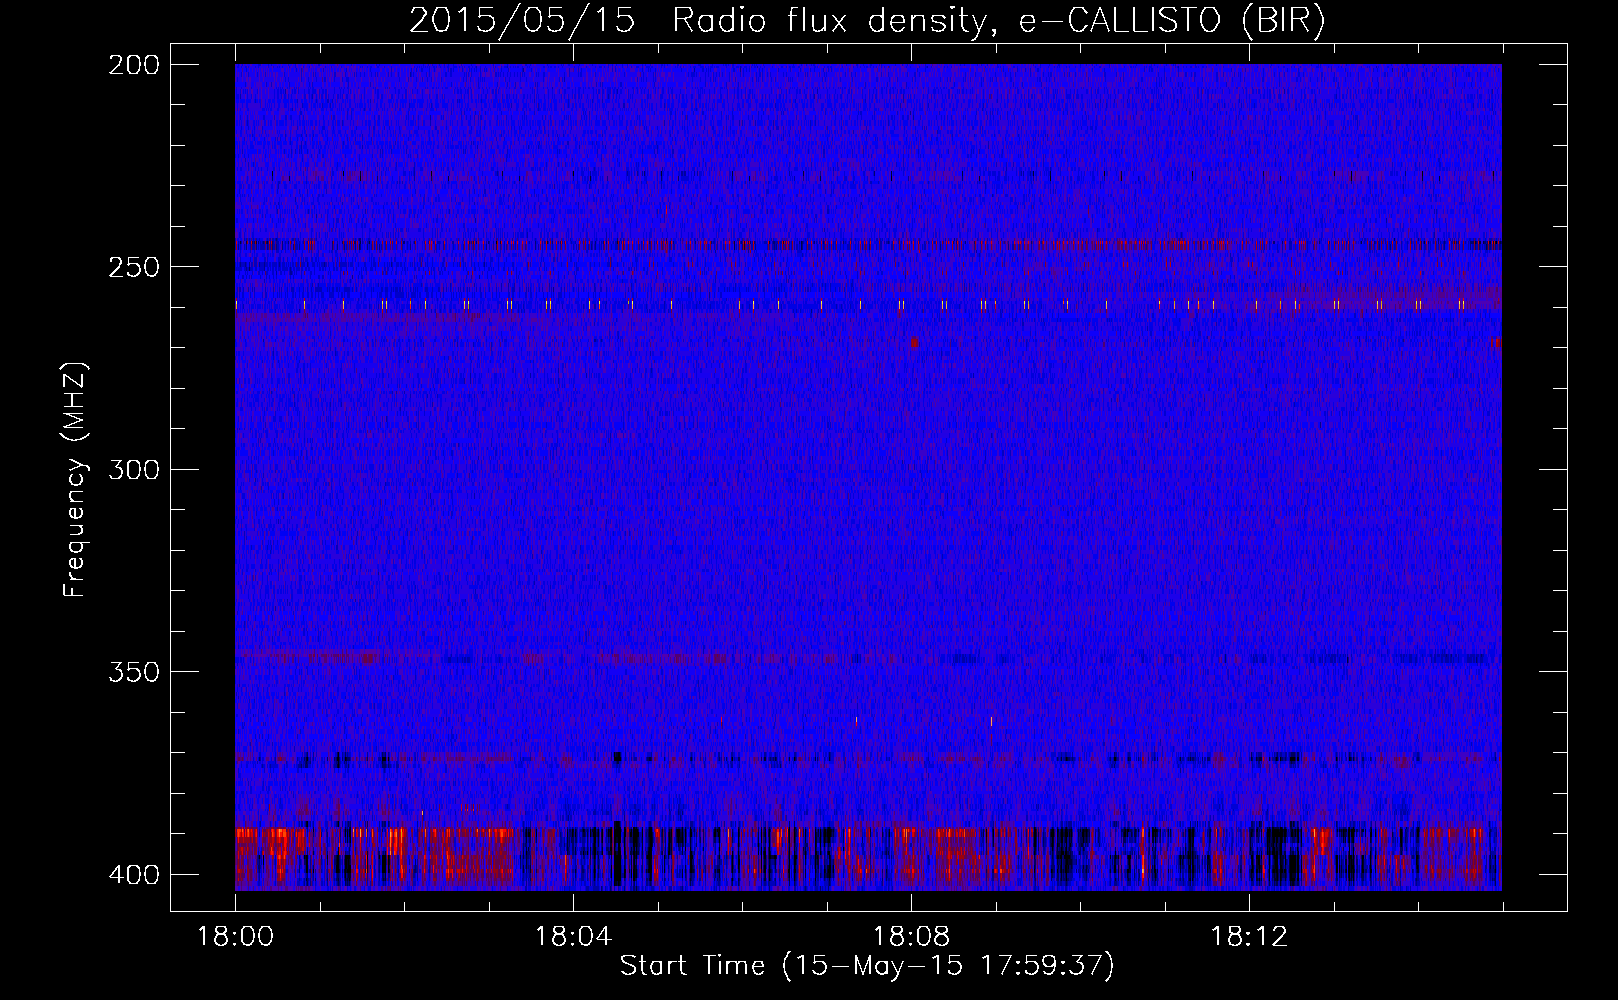Viewport: 1618px width, 1000px height.
Task: Click the 18:08 time tick label
Action: [x=911, y=937]
